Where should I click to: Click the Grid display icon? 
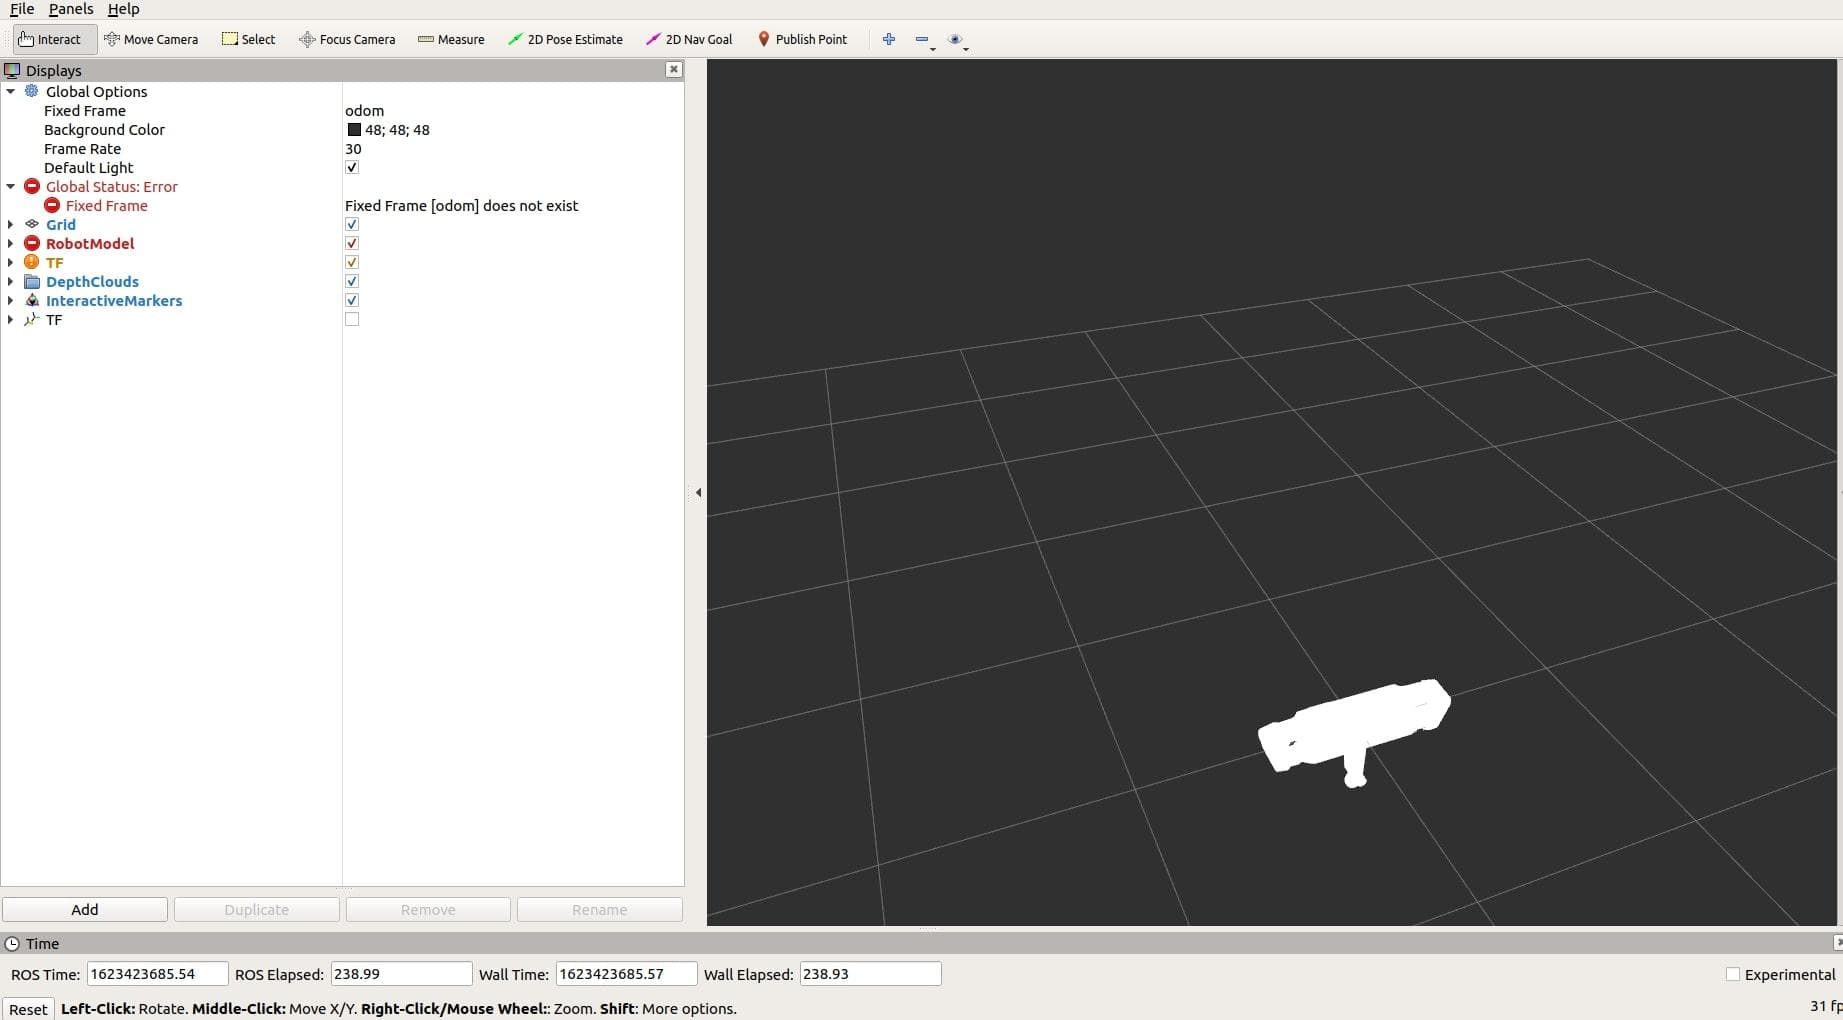[x=32, y=224]
